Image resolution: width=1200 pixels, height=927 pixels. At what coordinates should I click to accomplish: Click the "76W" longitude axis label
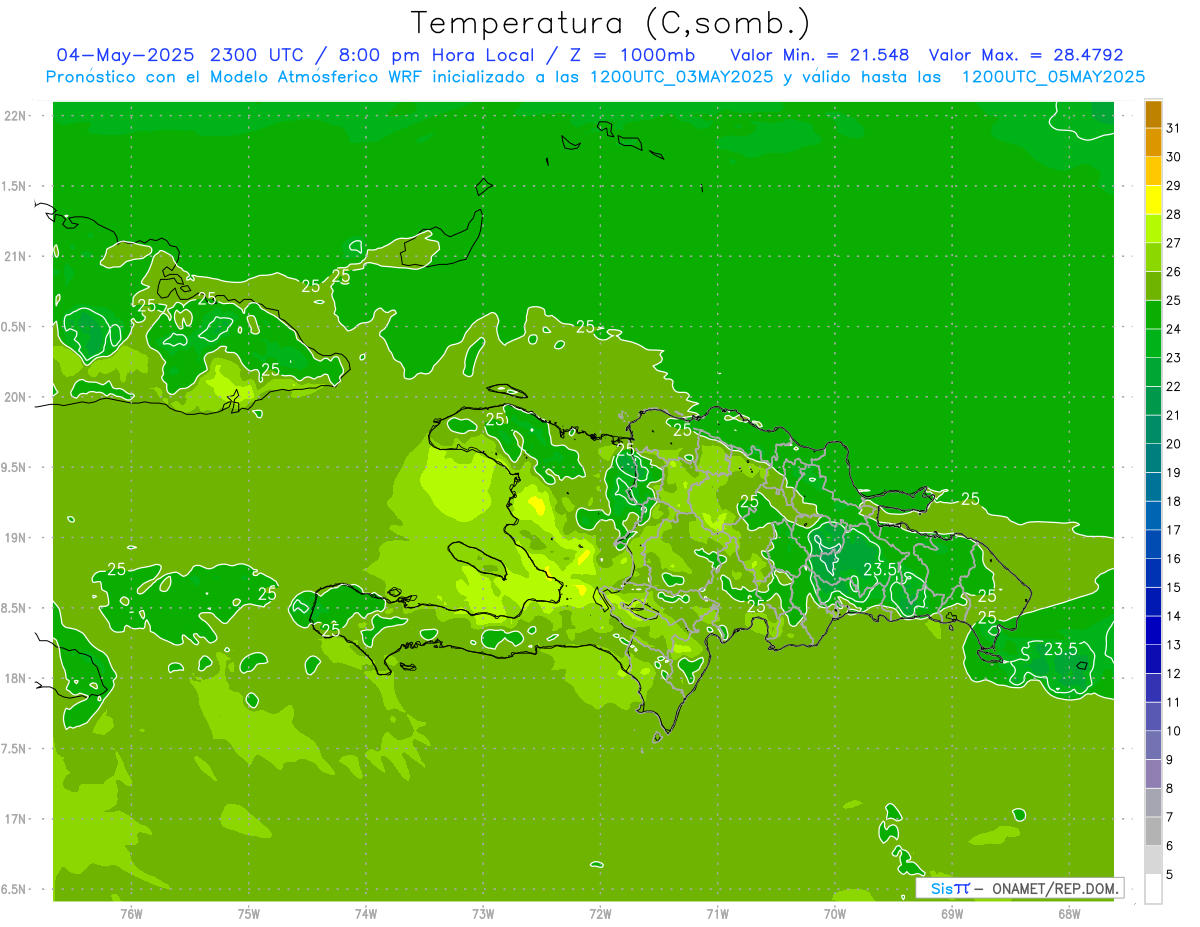pyautogui.click(x=131, y=914)
